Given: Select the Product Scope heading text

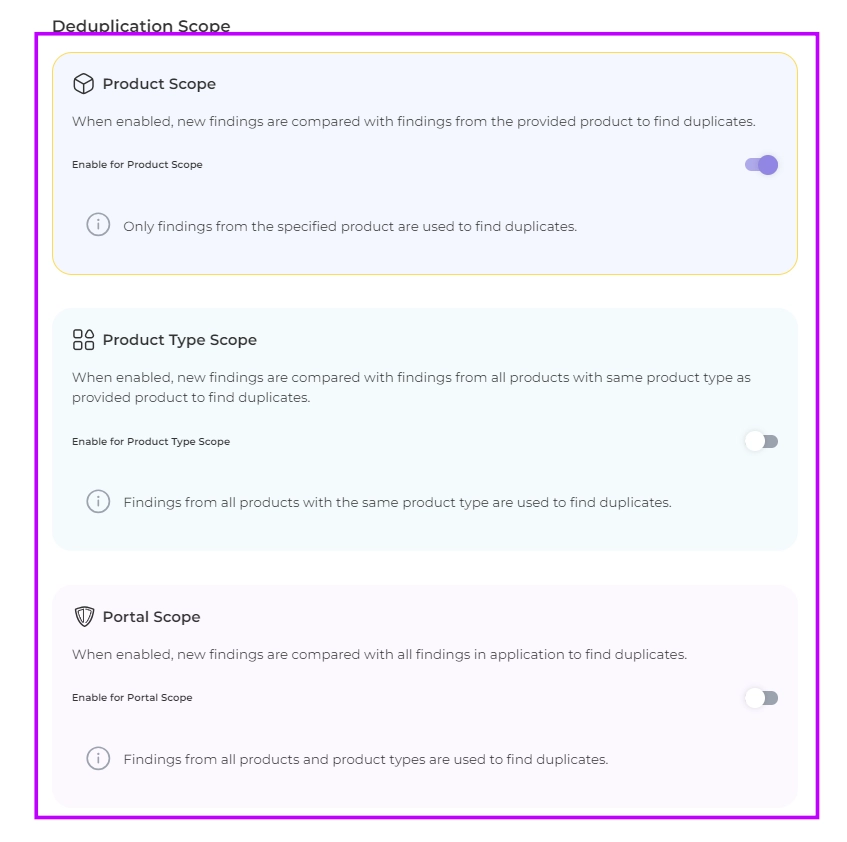Looking at the screenshot, I should pos(159,84).
